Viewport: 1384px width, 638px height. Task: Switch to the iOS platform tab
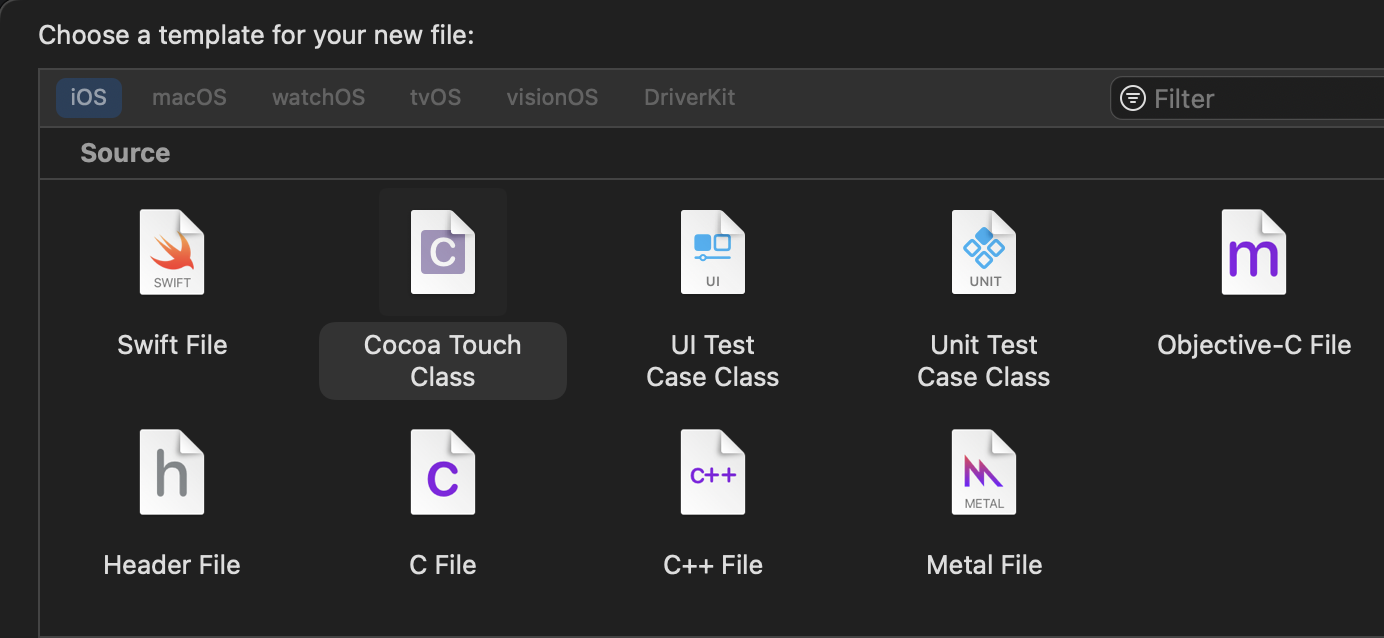click(x=89, y=98)
